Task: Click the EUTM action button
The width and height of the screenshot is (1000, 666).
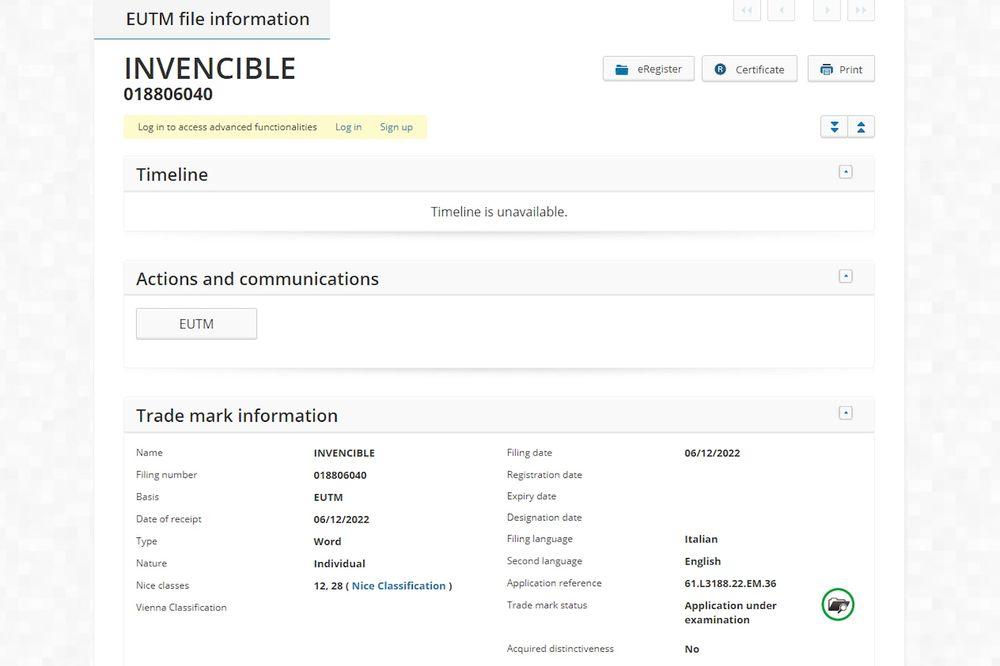Action: [x=196, y=324]
